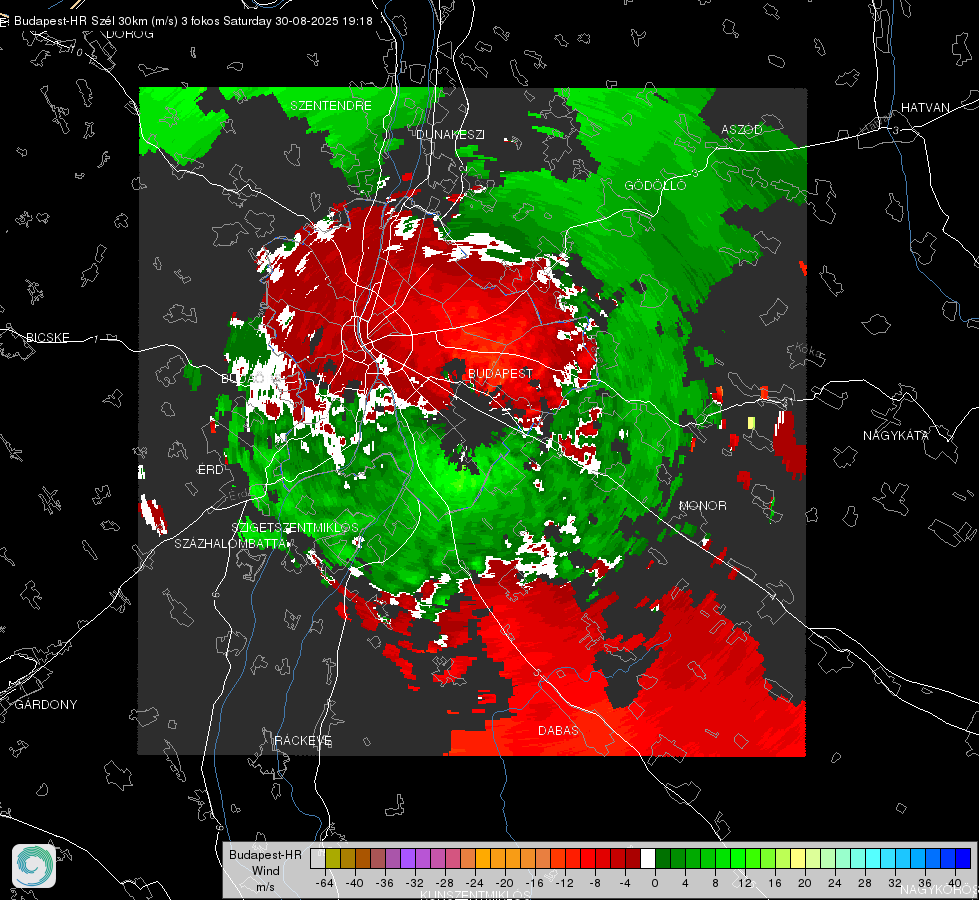
Task: Click the swirl logo icon
Action: click(34, 866)
